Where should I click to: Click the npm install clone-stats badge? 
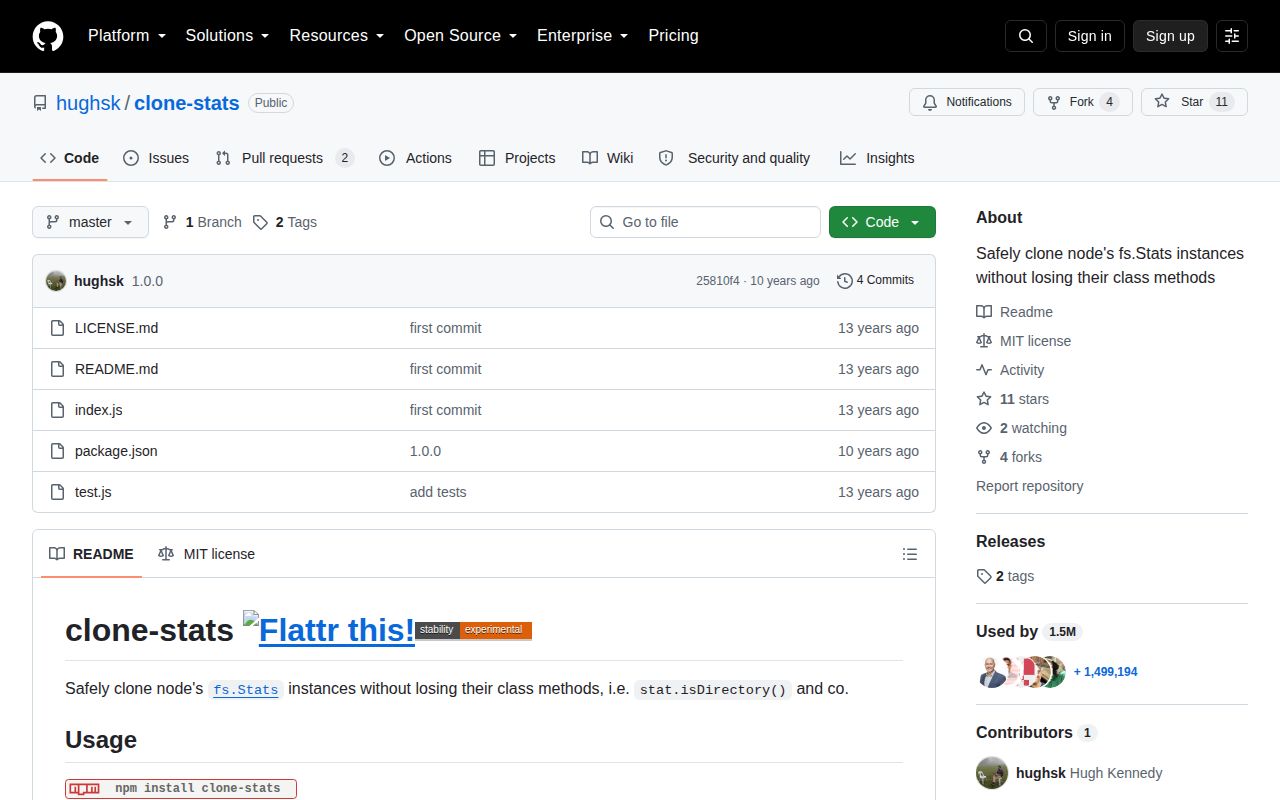(181, 788)
